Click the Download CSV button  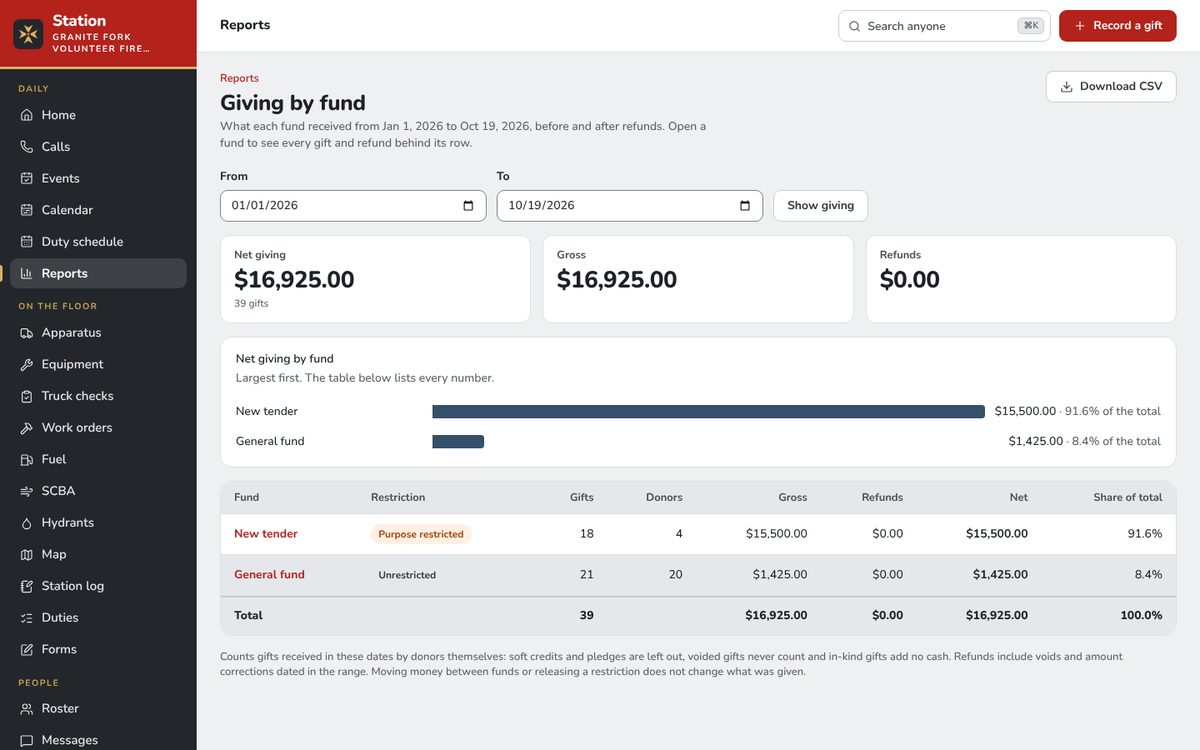tap(1111, 87)
